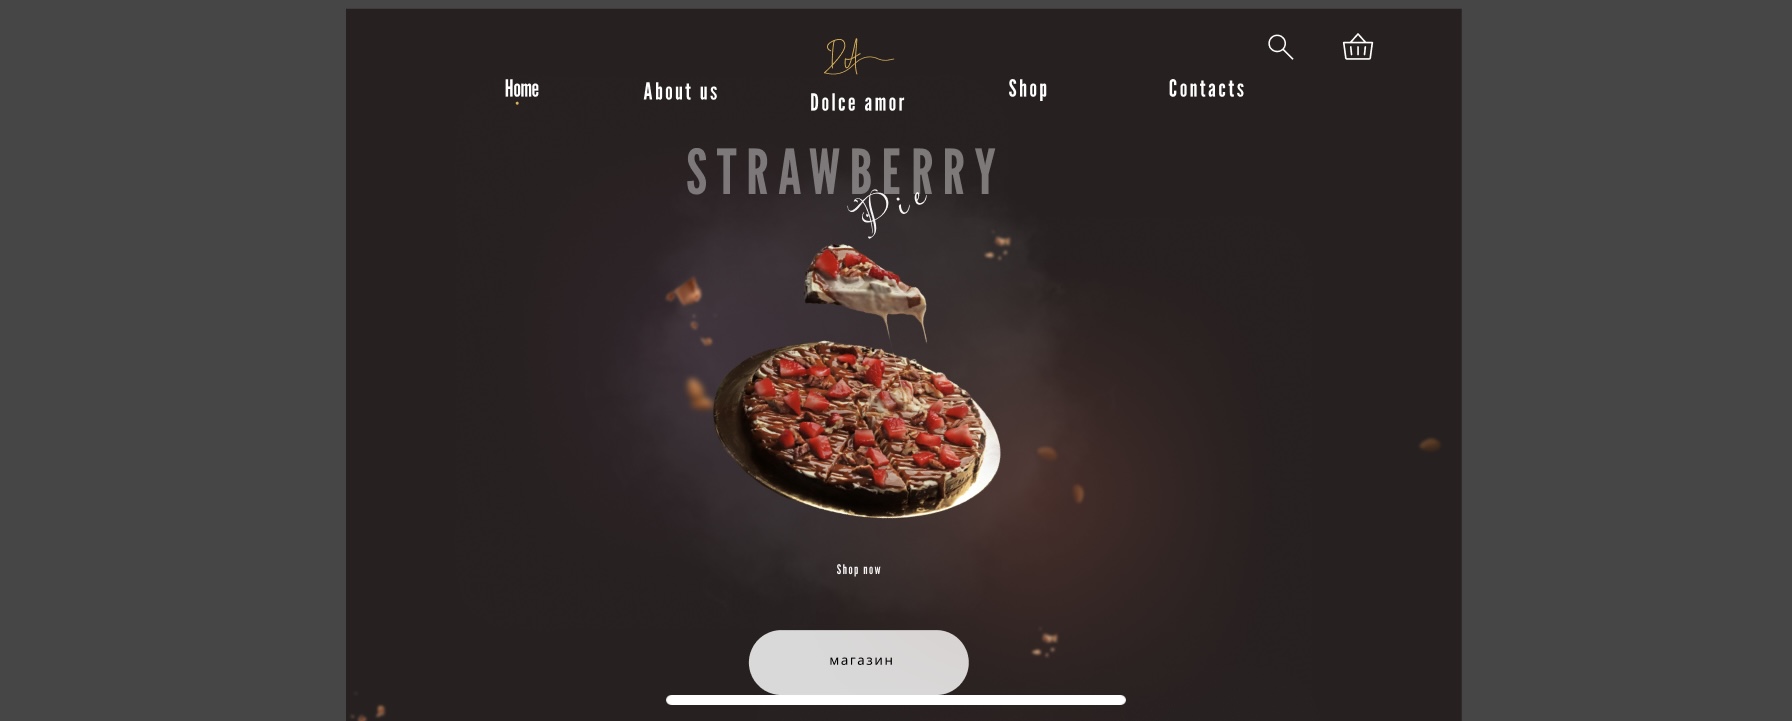
Task: Click the chocolate crumbs right of магазин button
Action: 1044,644
